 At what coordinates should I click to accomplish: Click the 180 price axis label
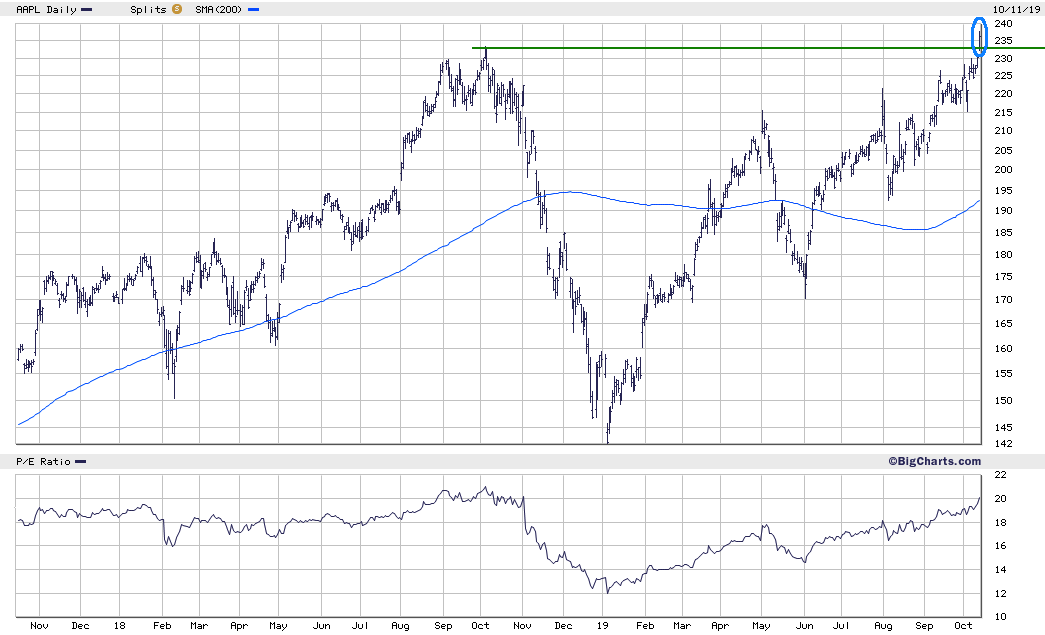[1003, 255]
